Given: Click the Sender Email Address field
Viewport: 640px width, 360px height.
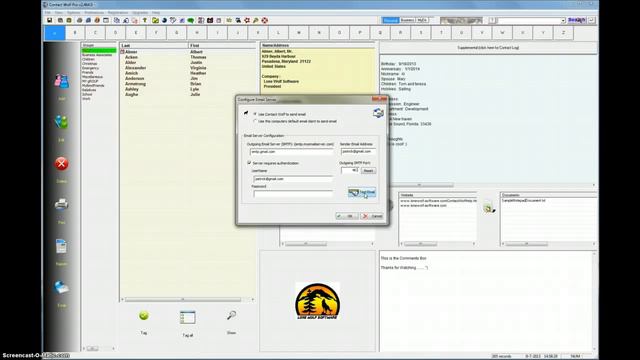Looking at the screenshot, I should tap(358, 151).
